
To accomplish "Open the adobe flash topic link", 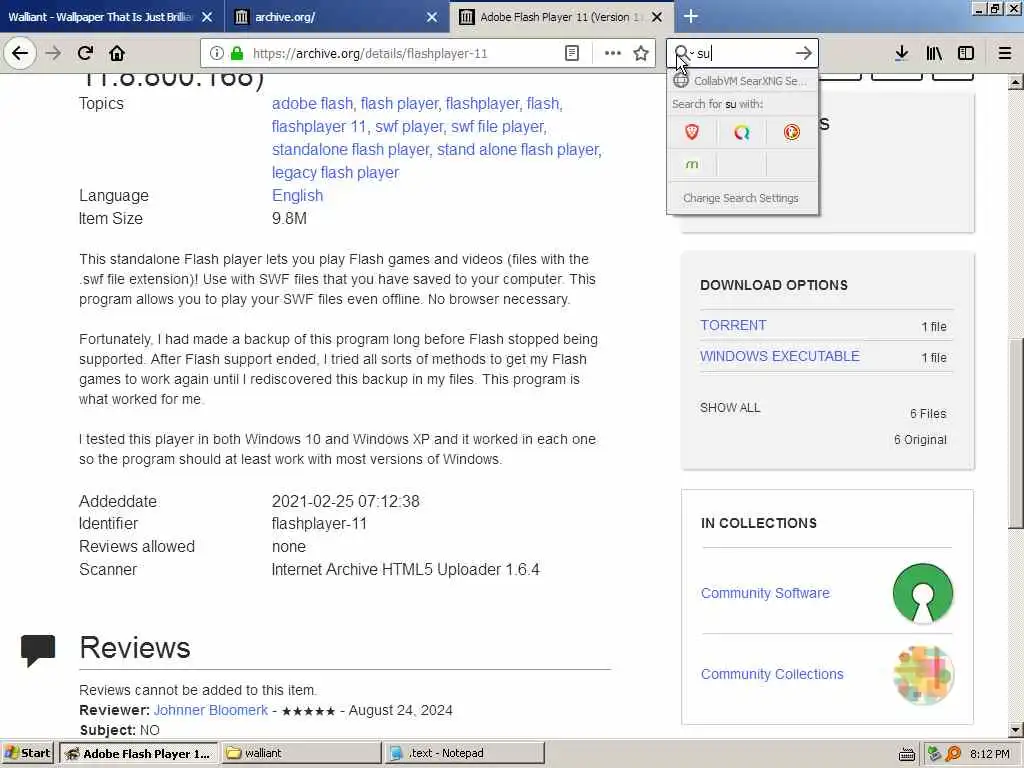I will pyautogui.click(x=312, y=104).
